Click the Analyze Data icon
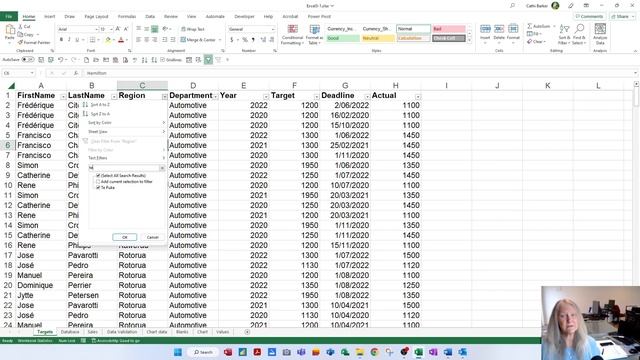Image resolution: width=640 pixels, height=360 pixels. coord(600,29)
